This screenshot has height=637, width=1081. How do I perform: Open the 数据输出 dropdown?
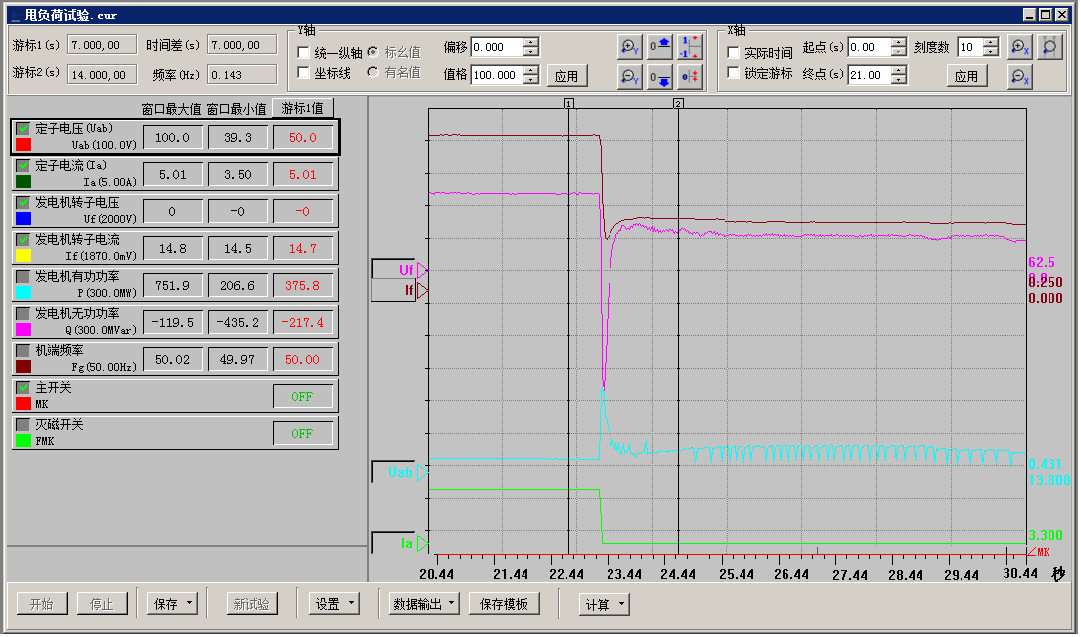(425, 604)
